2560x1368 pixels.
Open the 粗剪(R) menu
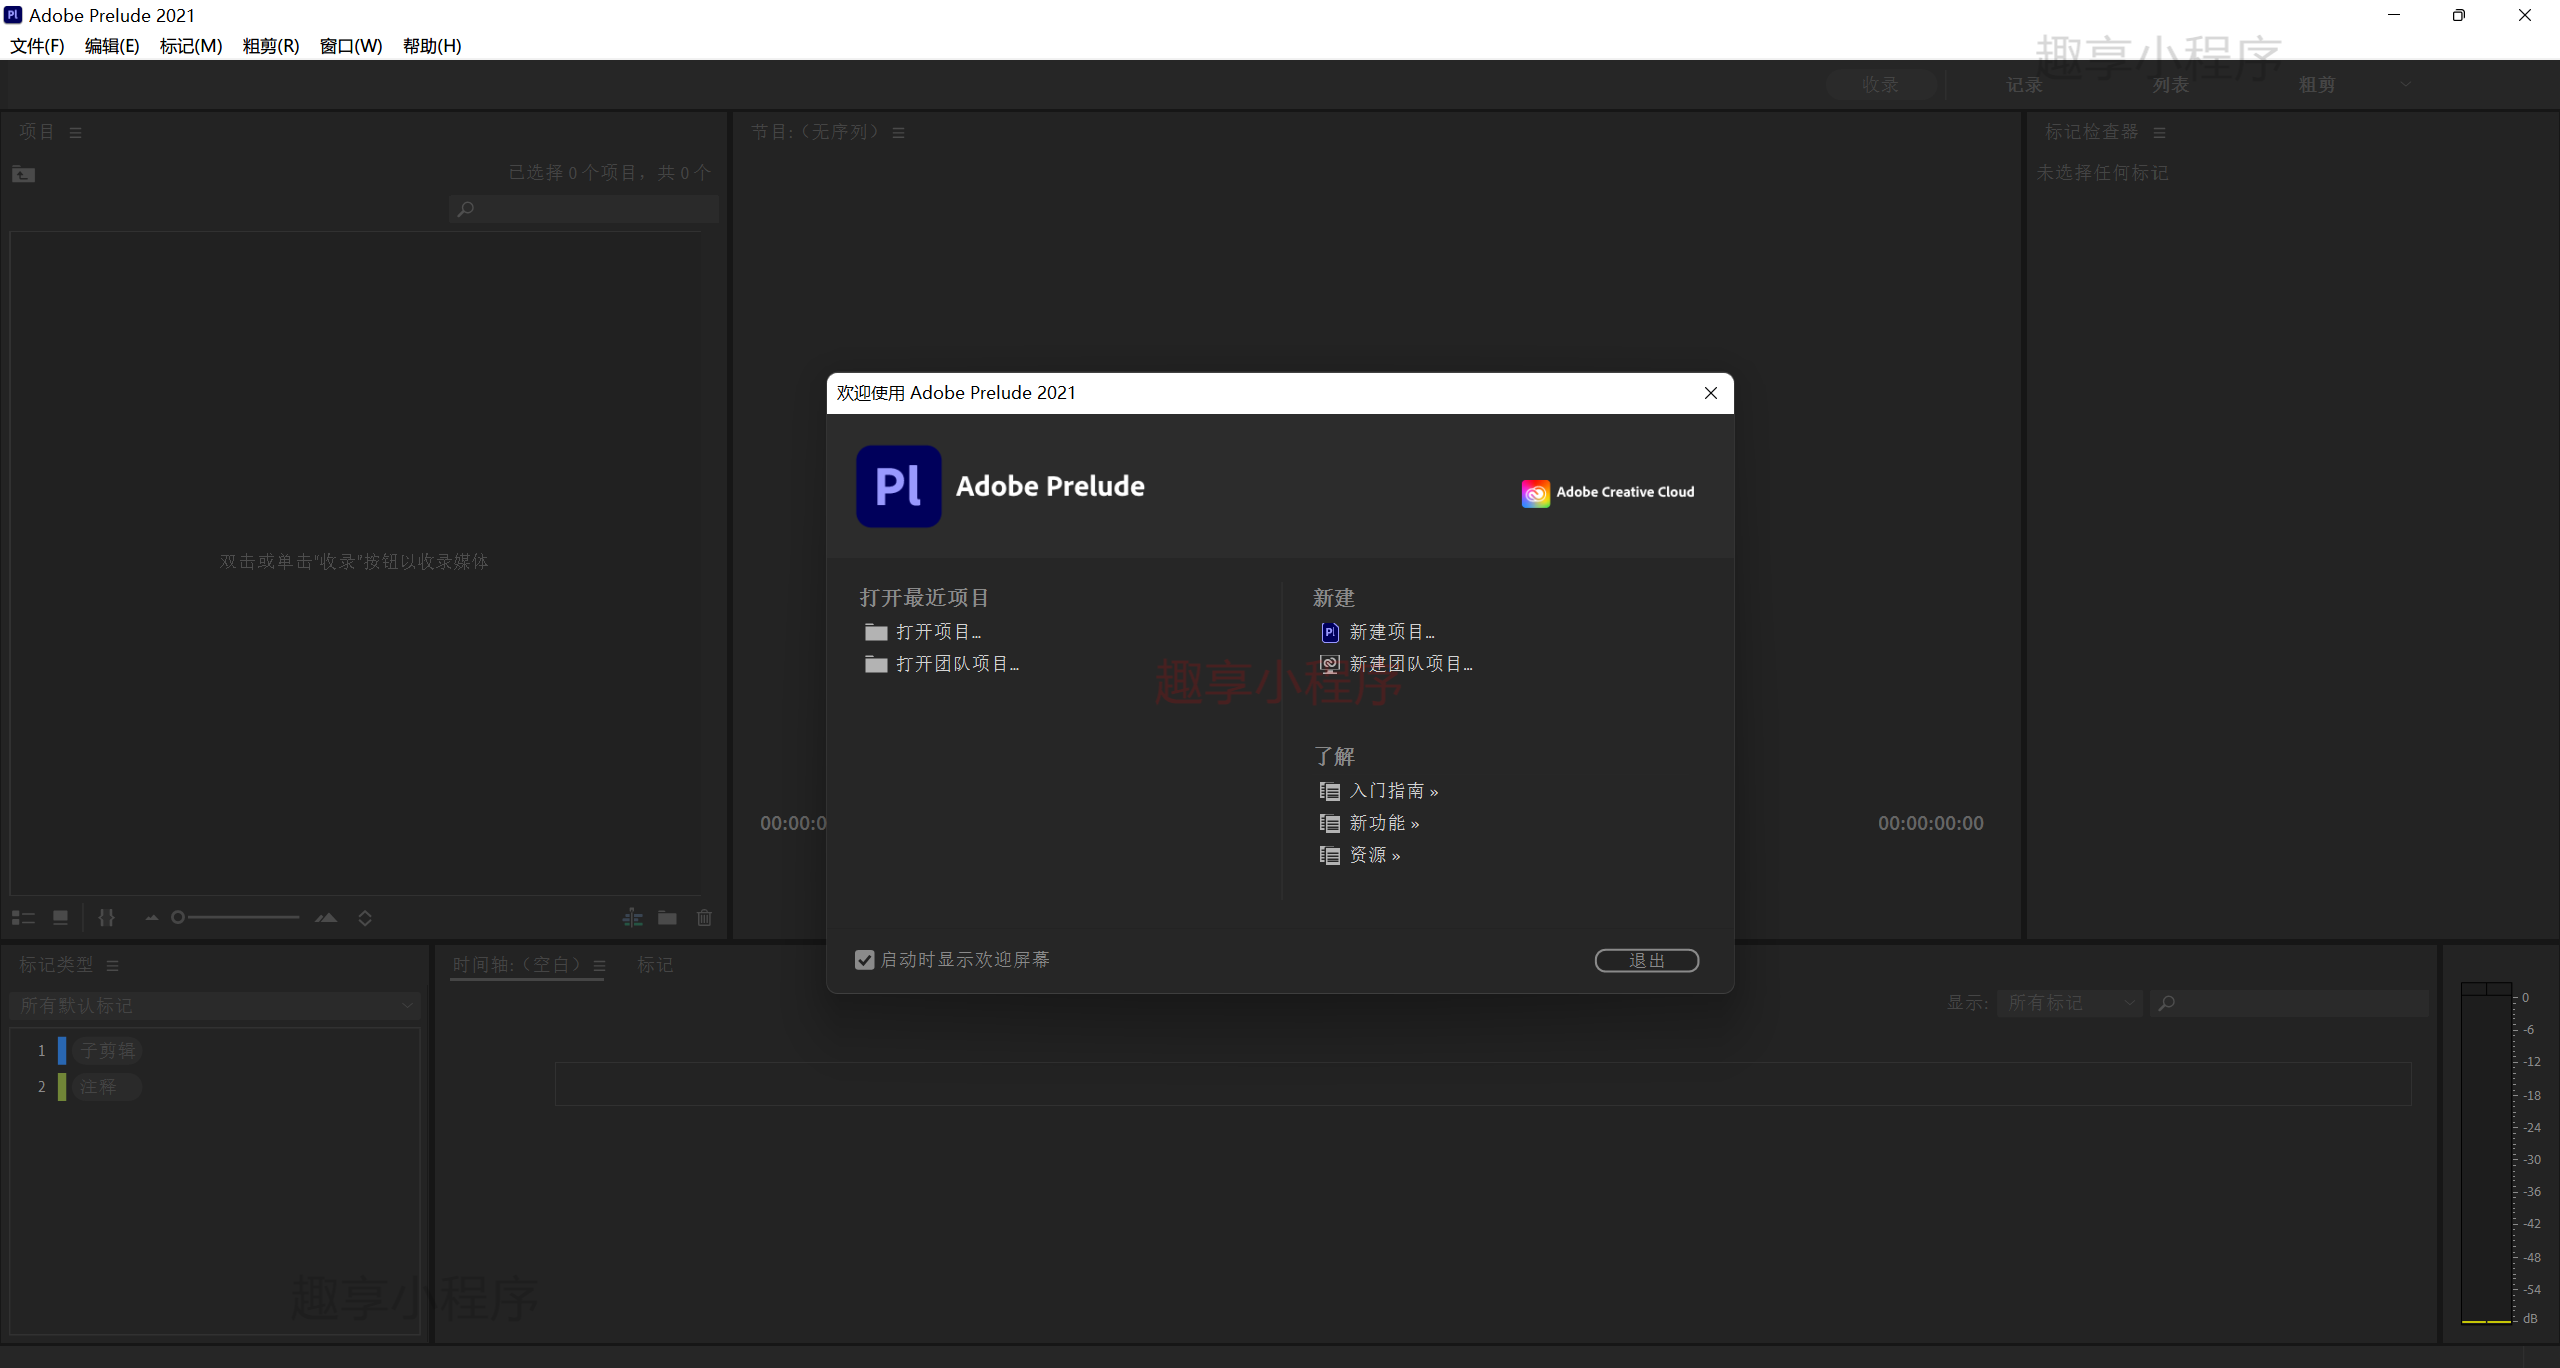[x=271, y=46]
